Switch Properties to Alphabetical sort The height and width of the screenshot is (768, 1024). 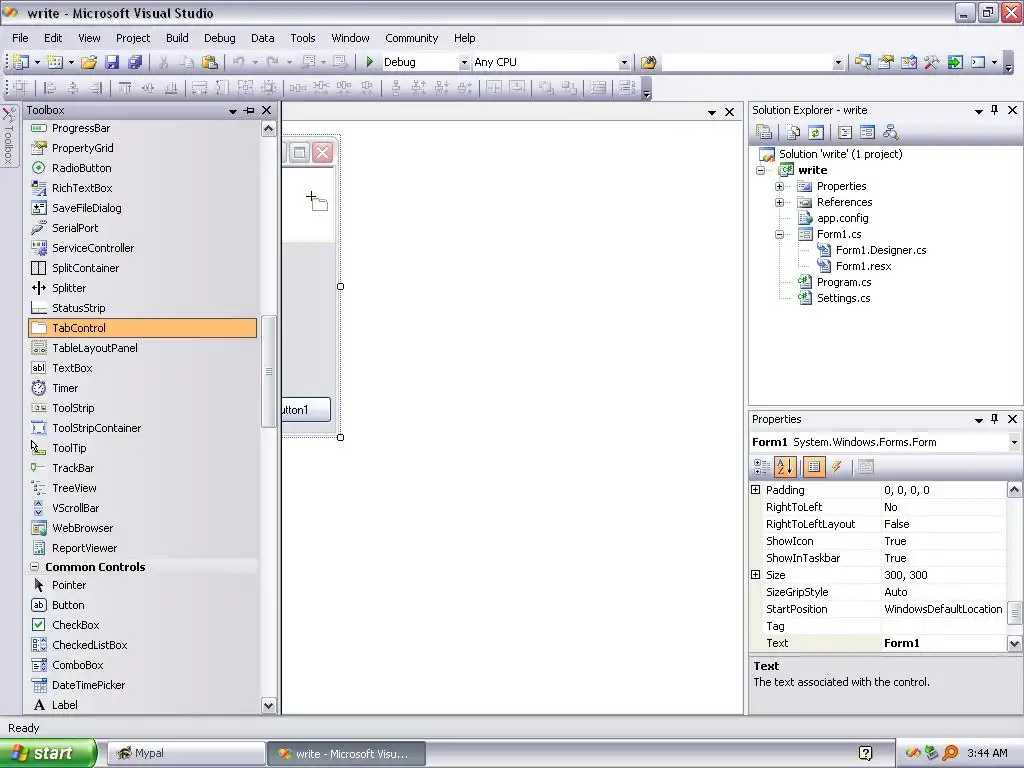[785, 466]
